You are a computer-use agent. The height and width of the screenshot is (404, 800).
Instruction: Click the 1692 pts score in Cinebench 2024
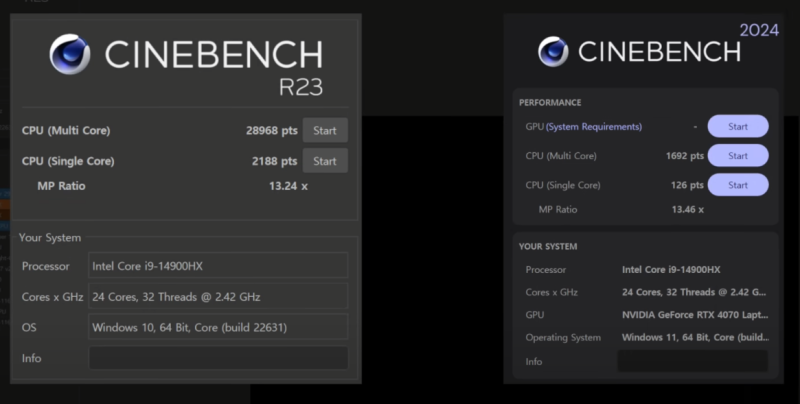tap(685, 156)
